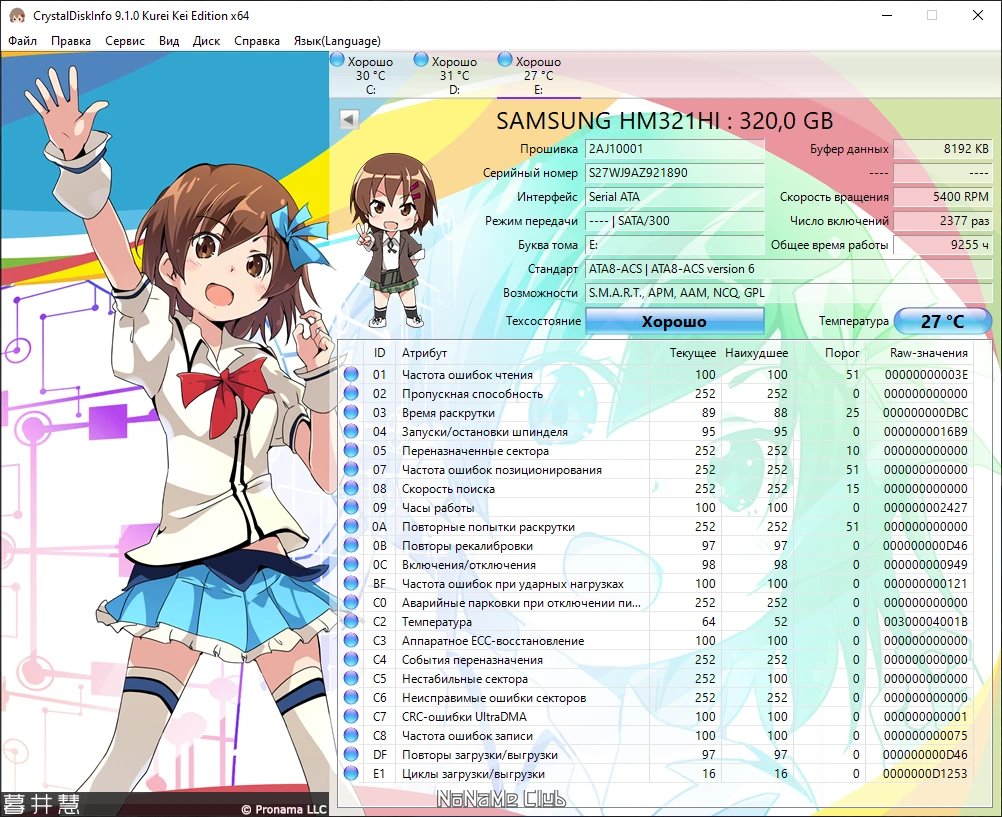
Task: Click status orb for attribute 07 row
Action: (x=351, y=469)
